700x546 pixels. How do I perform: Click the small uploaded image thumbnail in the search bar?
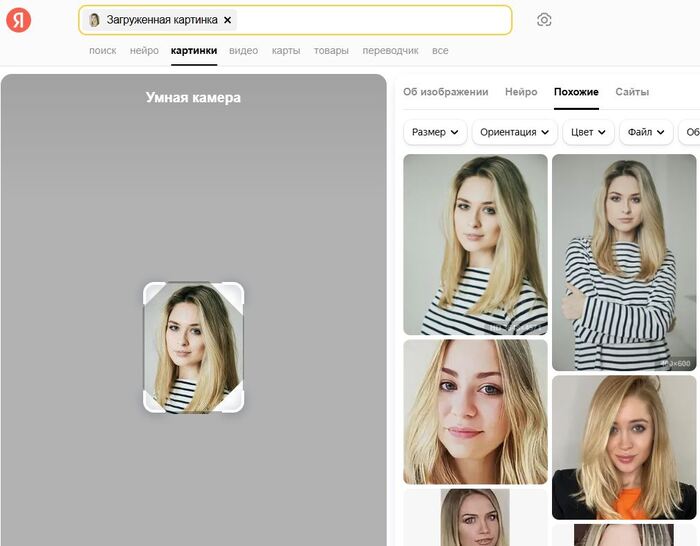pyautogui.click(x=94, y=20)
